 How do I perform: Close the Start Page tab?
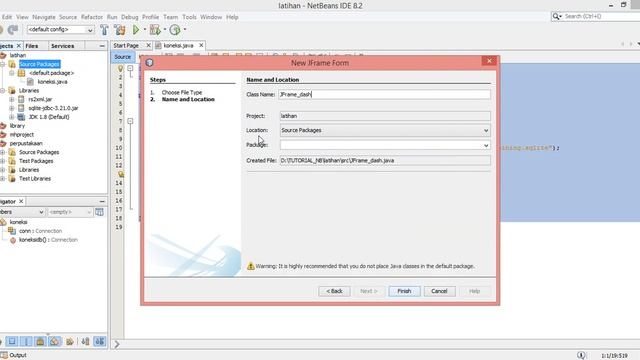point(149,45)
